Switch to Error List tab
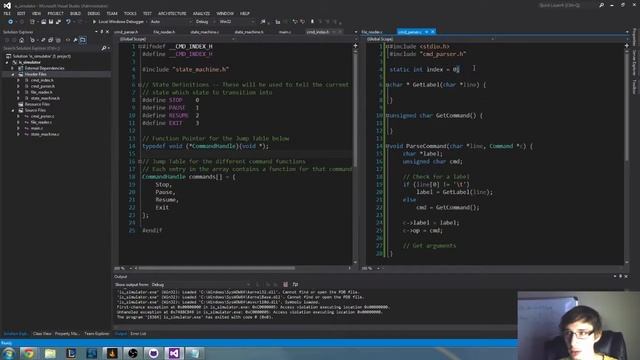 [138, 334]
